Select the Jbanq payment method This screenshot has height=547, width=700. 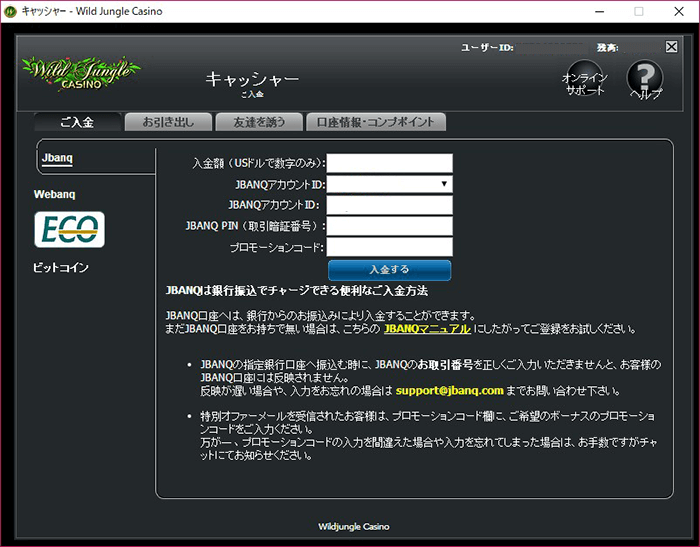coord(57,158)
